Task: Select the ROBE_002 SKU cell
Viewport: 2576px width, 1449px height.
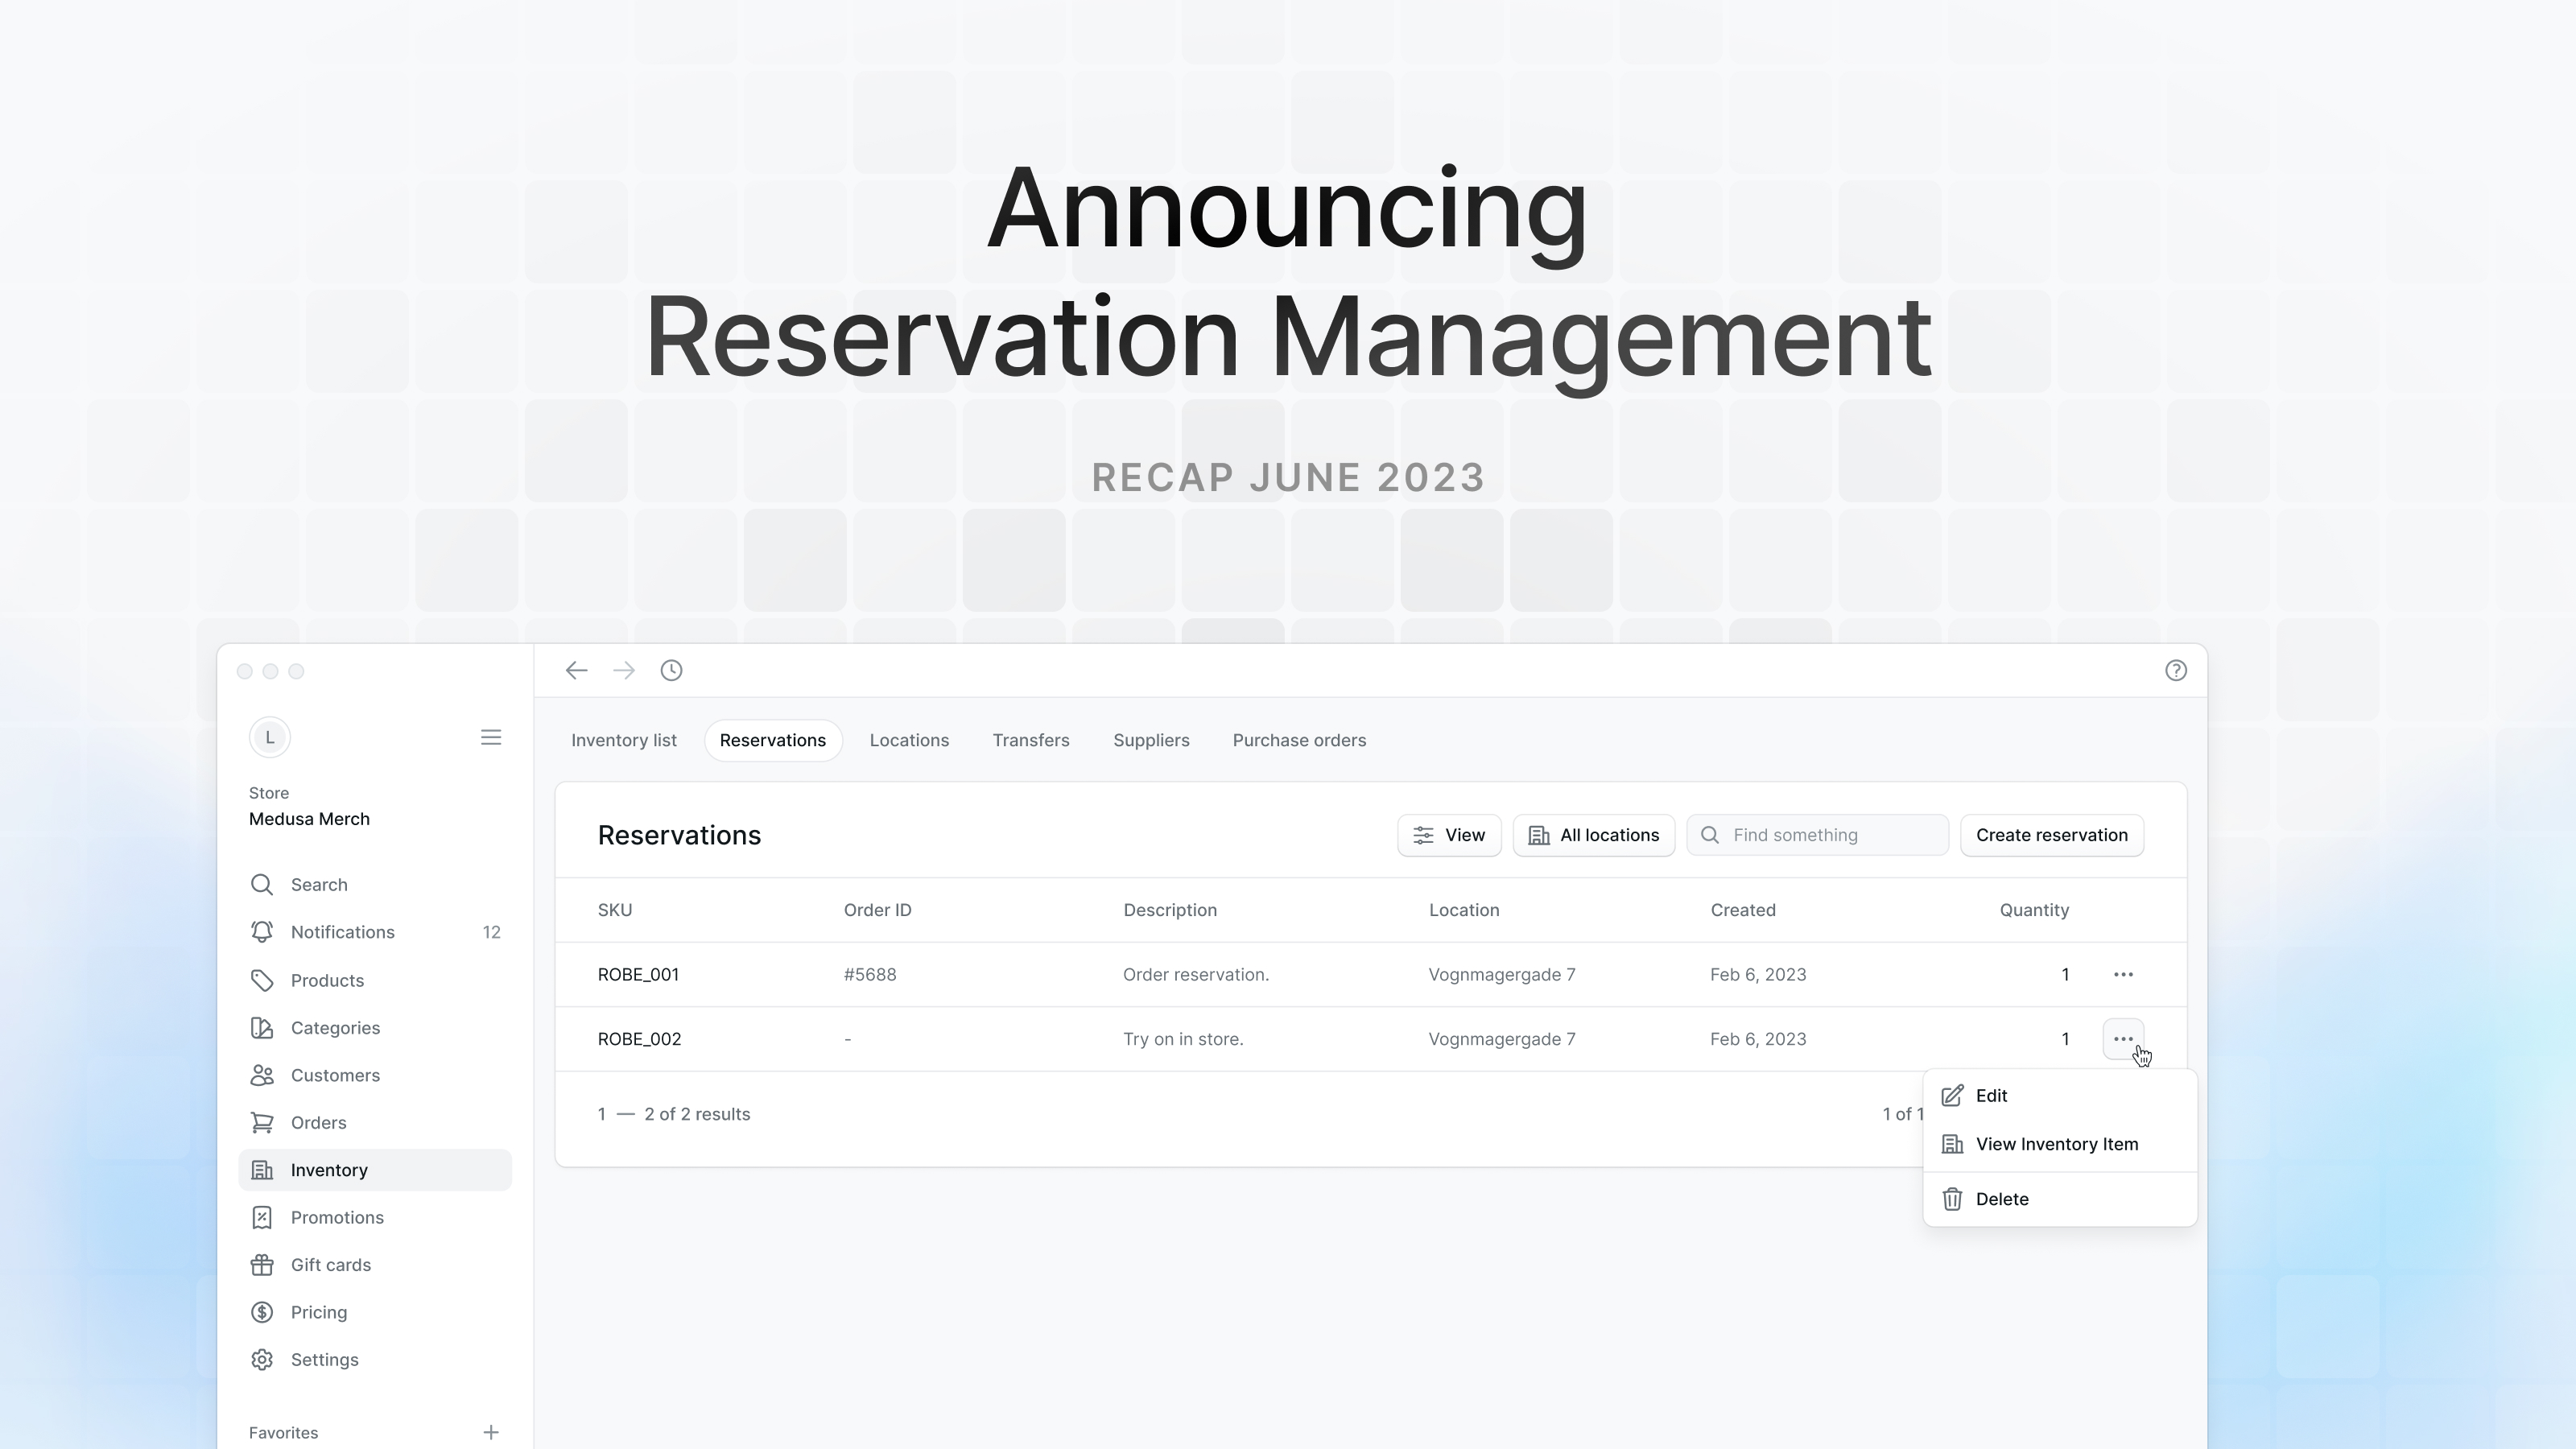Action: [639, 1039]
